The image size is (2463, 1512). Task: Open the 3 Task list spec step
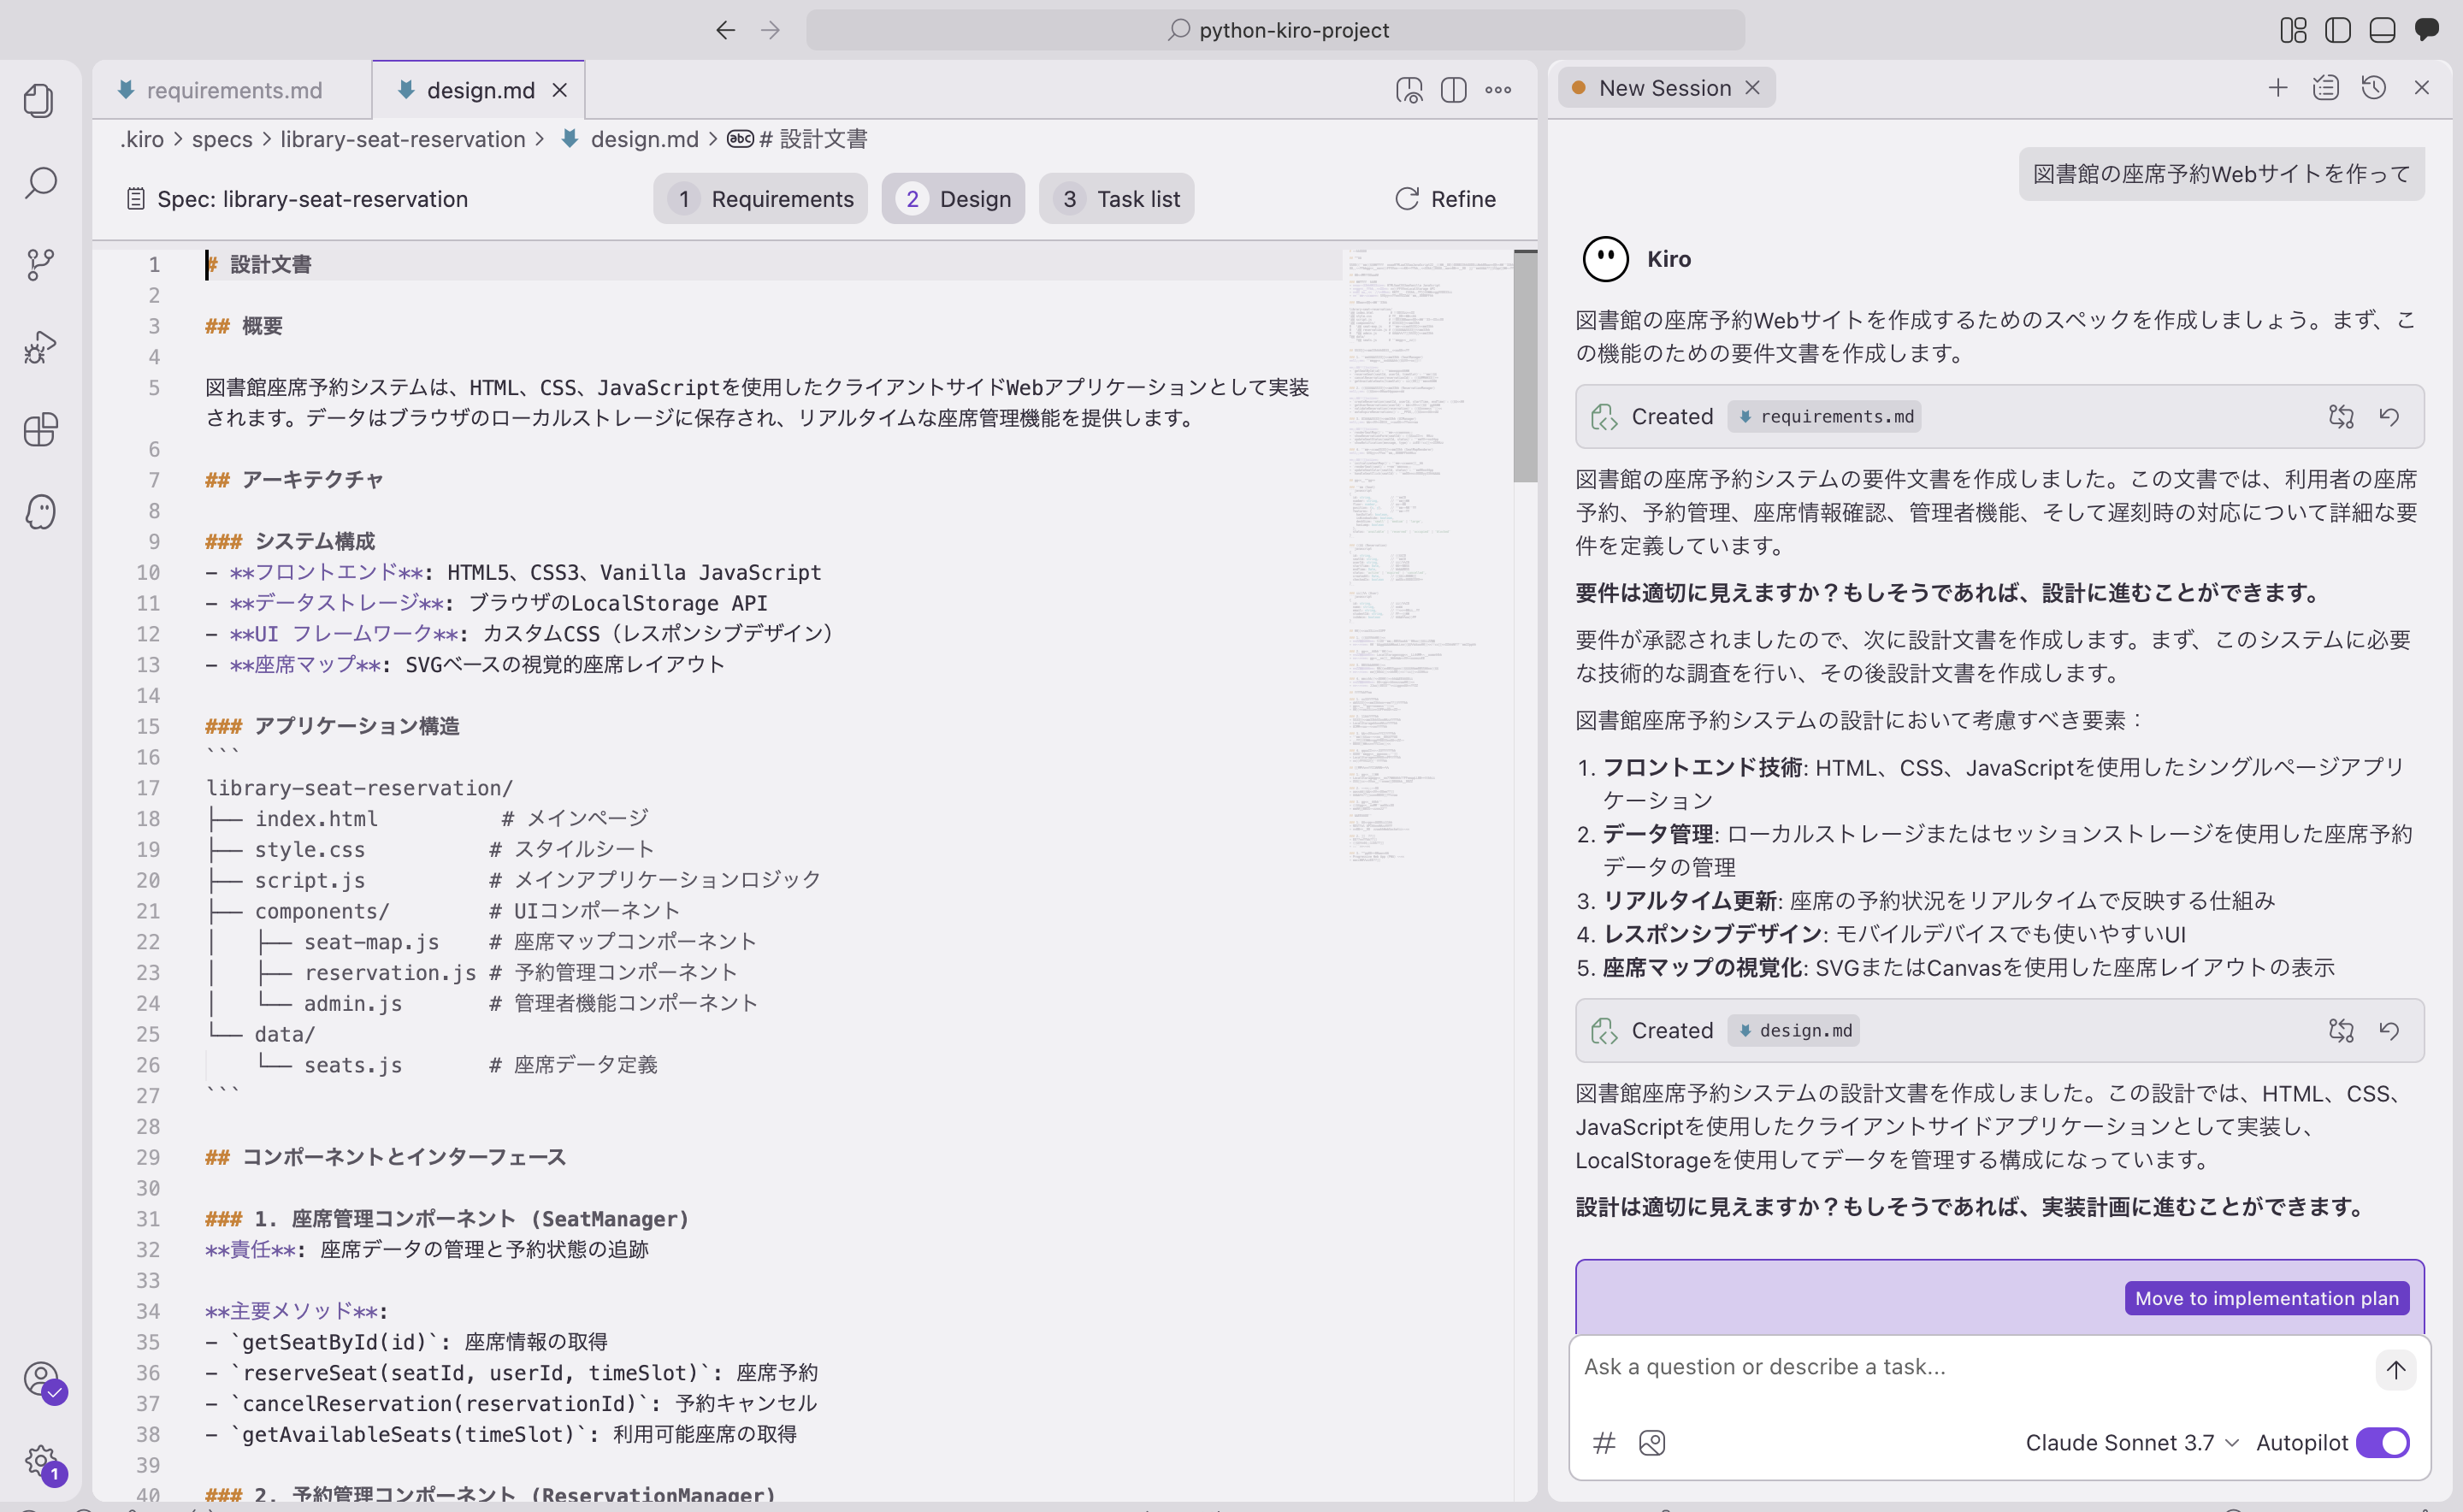coord(1117,199)
